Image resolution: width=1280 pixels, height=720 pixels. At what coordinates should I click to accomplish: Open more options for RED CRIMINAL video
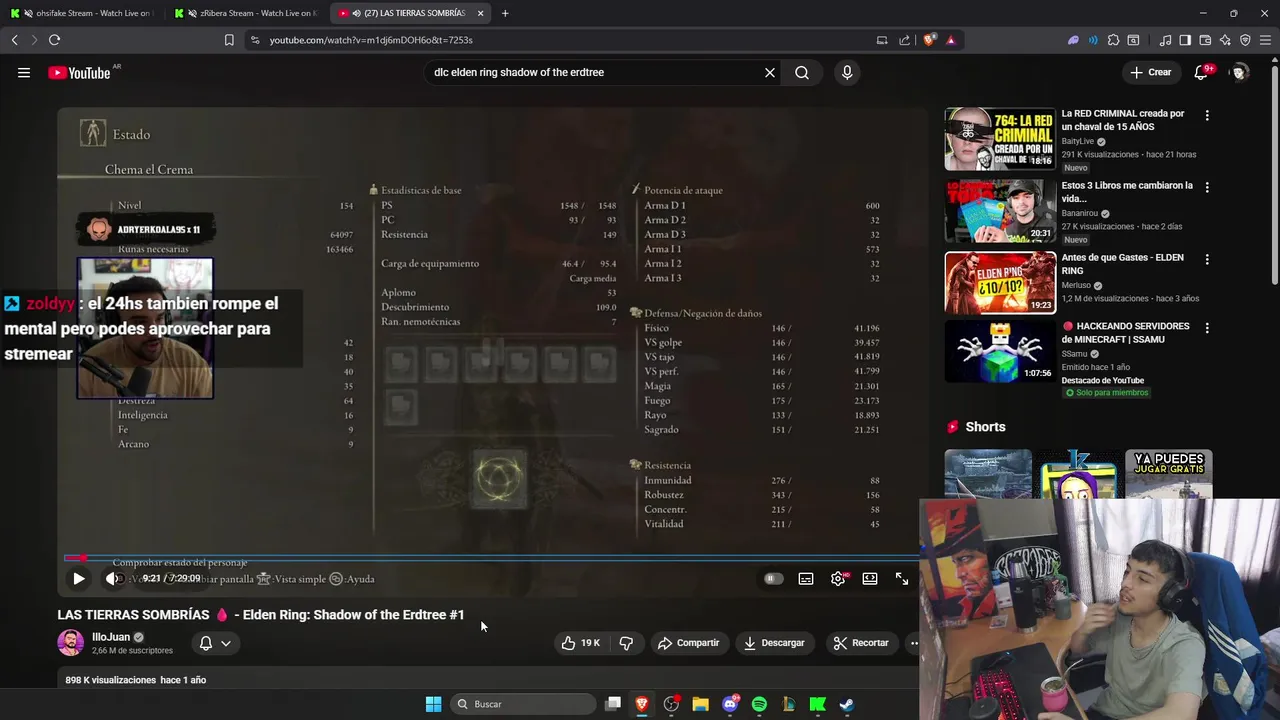coord(1207,115)
